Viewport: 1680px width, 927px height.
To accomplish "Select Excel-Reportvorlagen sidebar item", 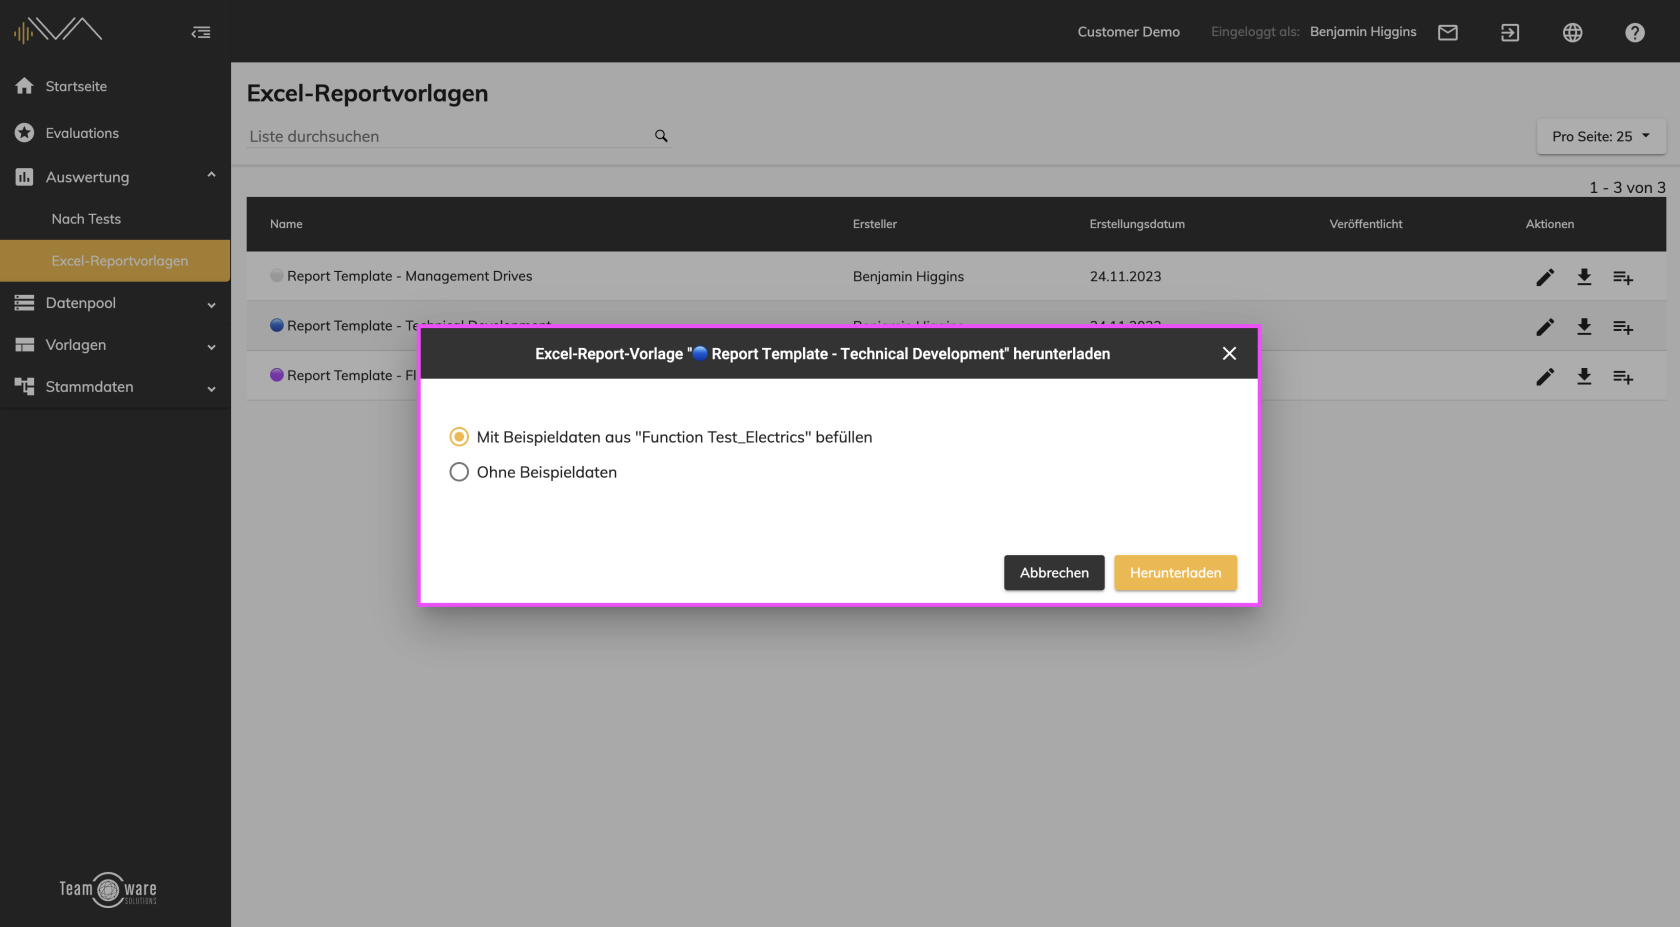I will point(115,261).
